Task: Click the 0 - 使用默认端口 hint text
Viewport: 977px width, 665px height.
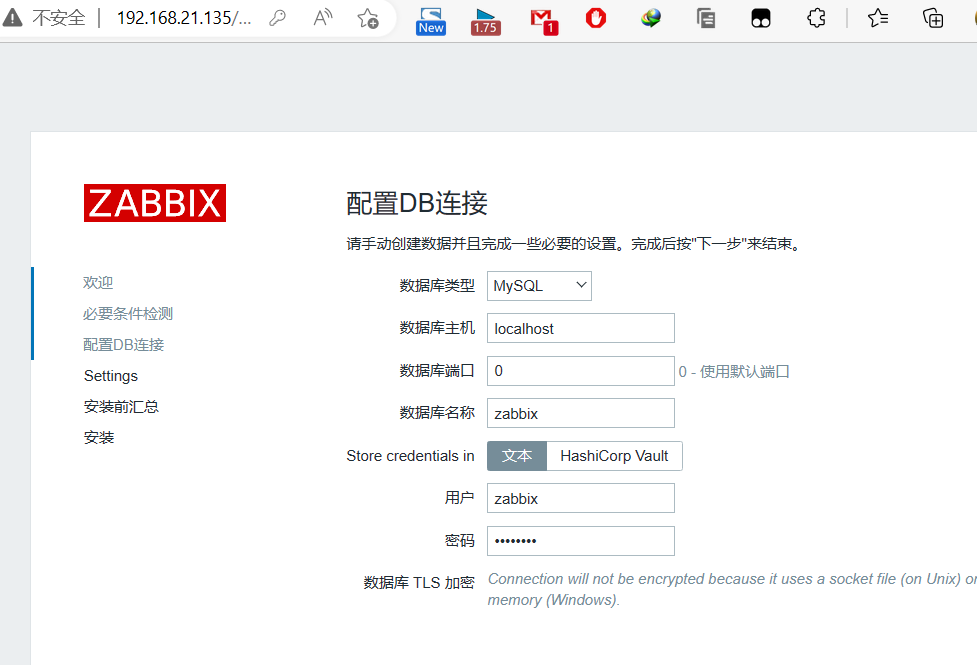Action: coord(734,371)
